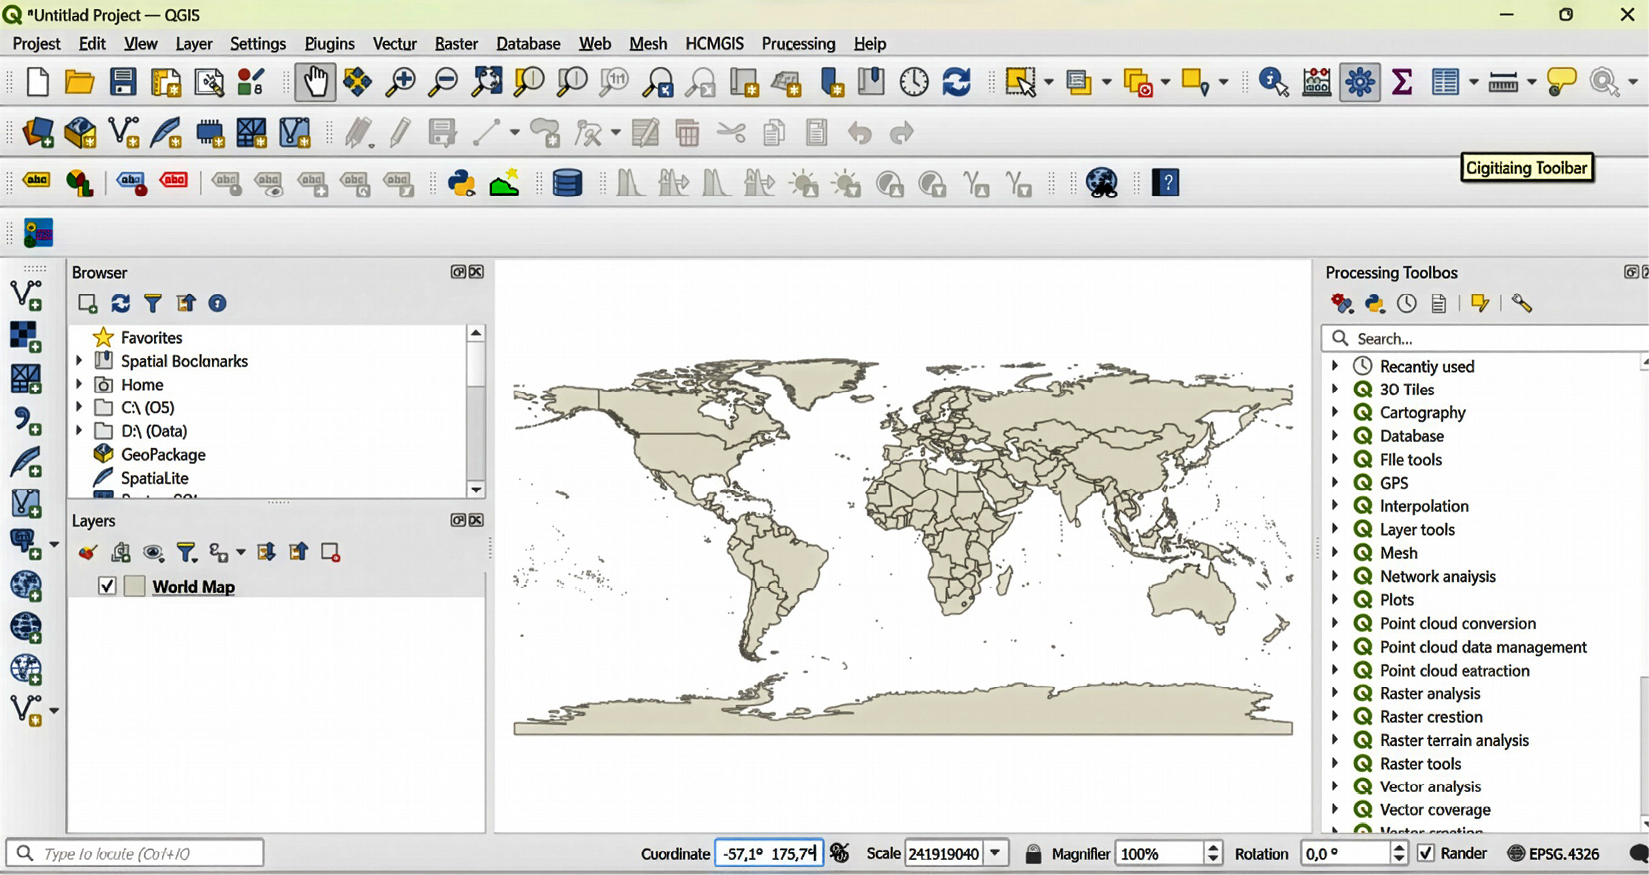Click the EPSG:4326 CRS button

(1553, 853)
